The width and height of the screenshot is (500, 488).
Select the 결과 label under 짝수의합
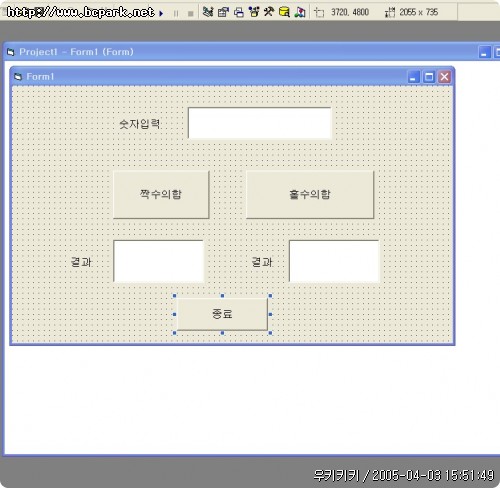point(81,262)
